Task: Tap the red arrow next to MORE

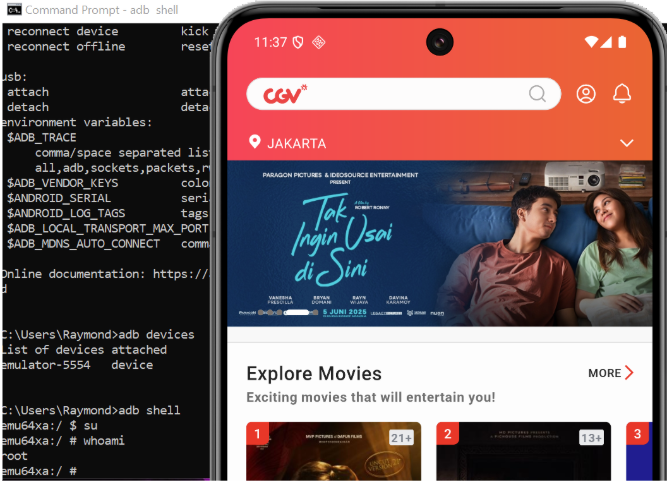Action: (629, 372)
